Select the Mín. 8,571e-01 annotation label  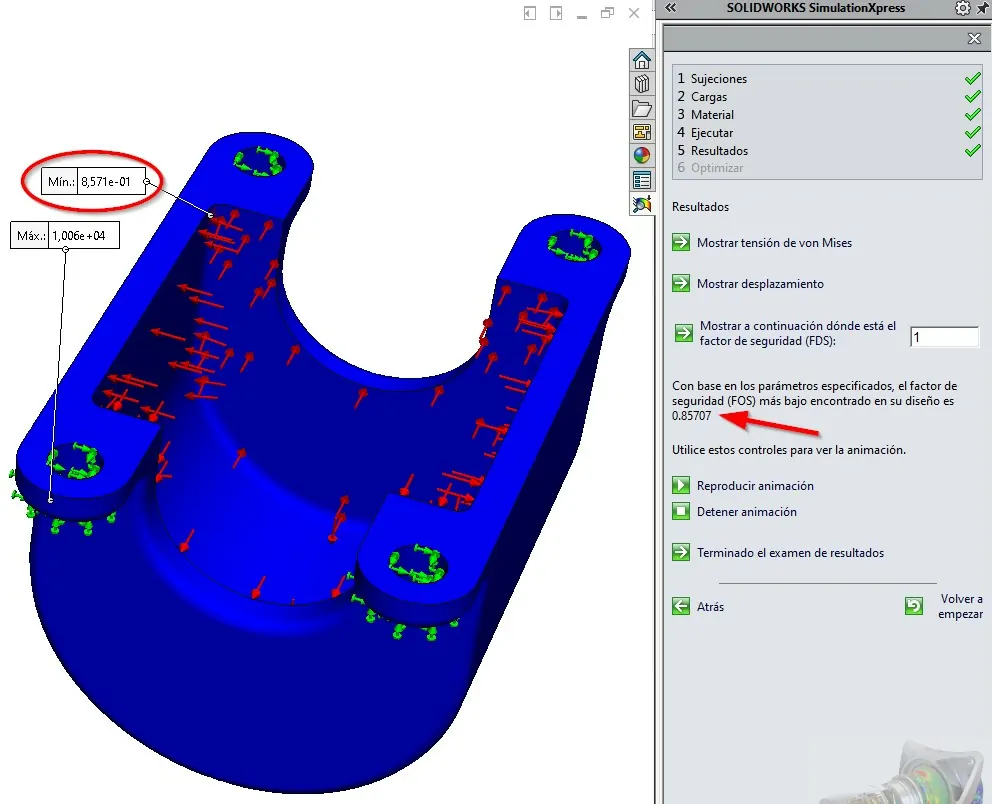(x=93, y=182)
